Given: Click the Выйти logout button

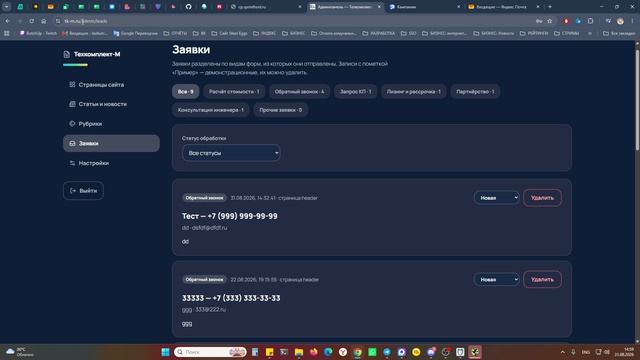Looking at the screenshot, I should click(83, 191).
